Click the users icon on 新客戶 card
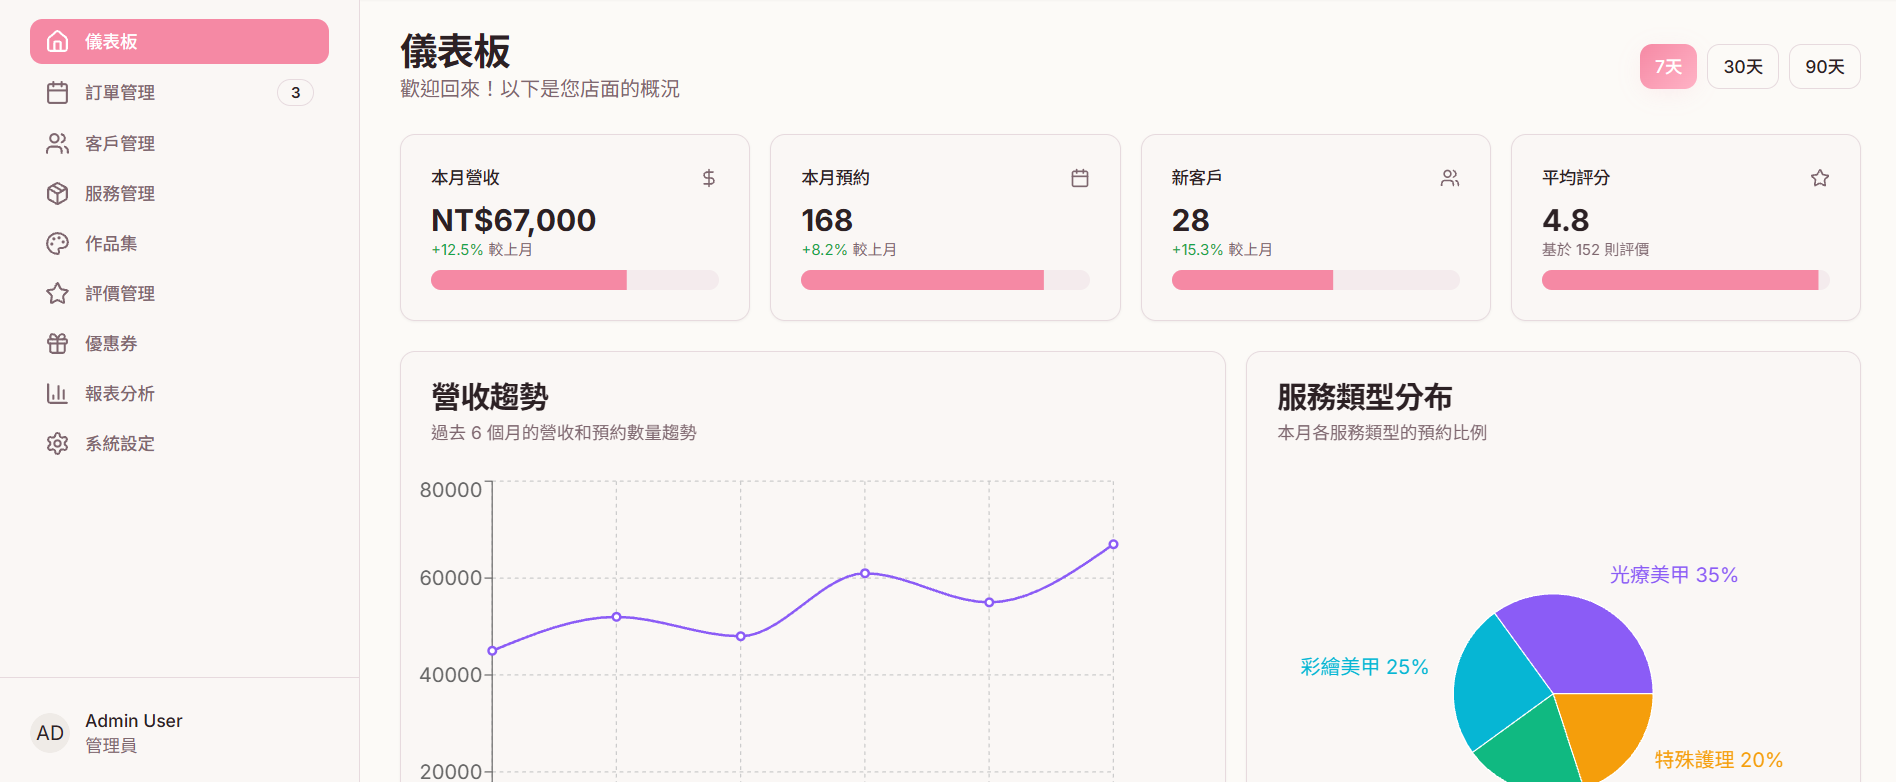 coord(1450,178)
